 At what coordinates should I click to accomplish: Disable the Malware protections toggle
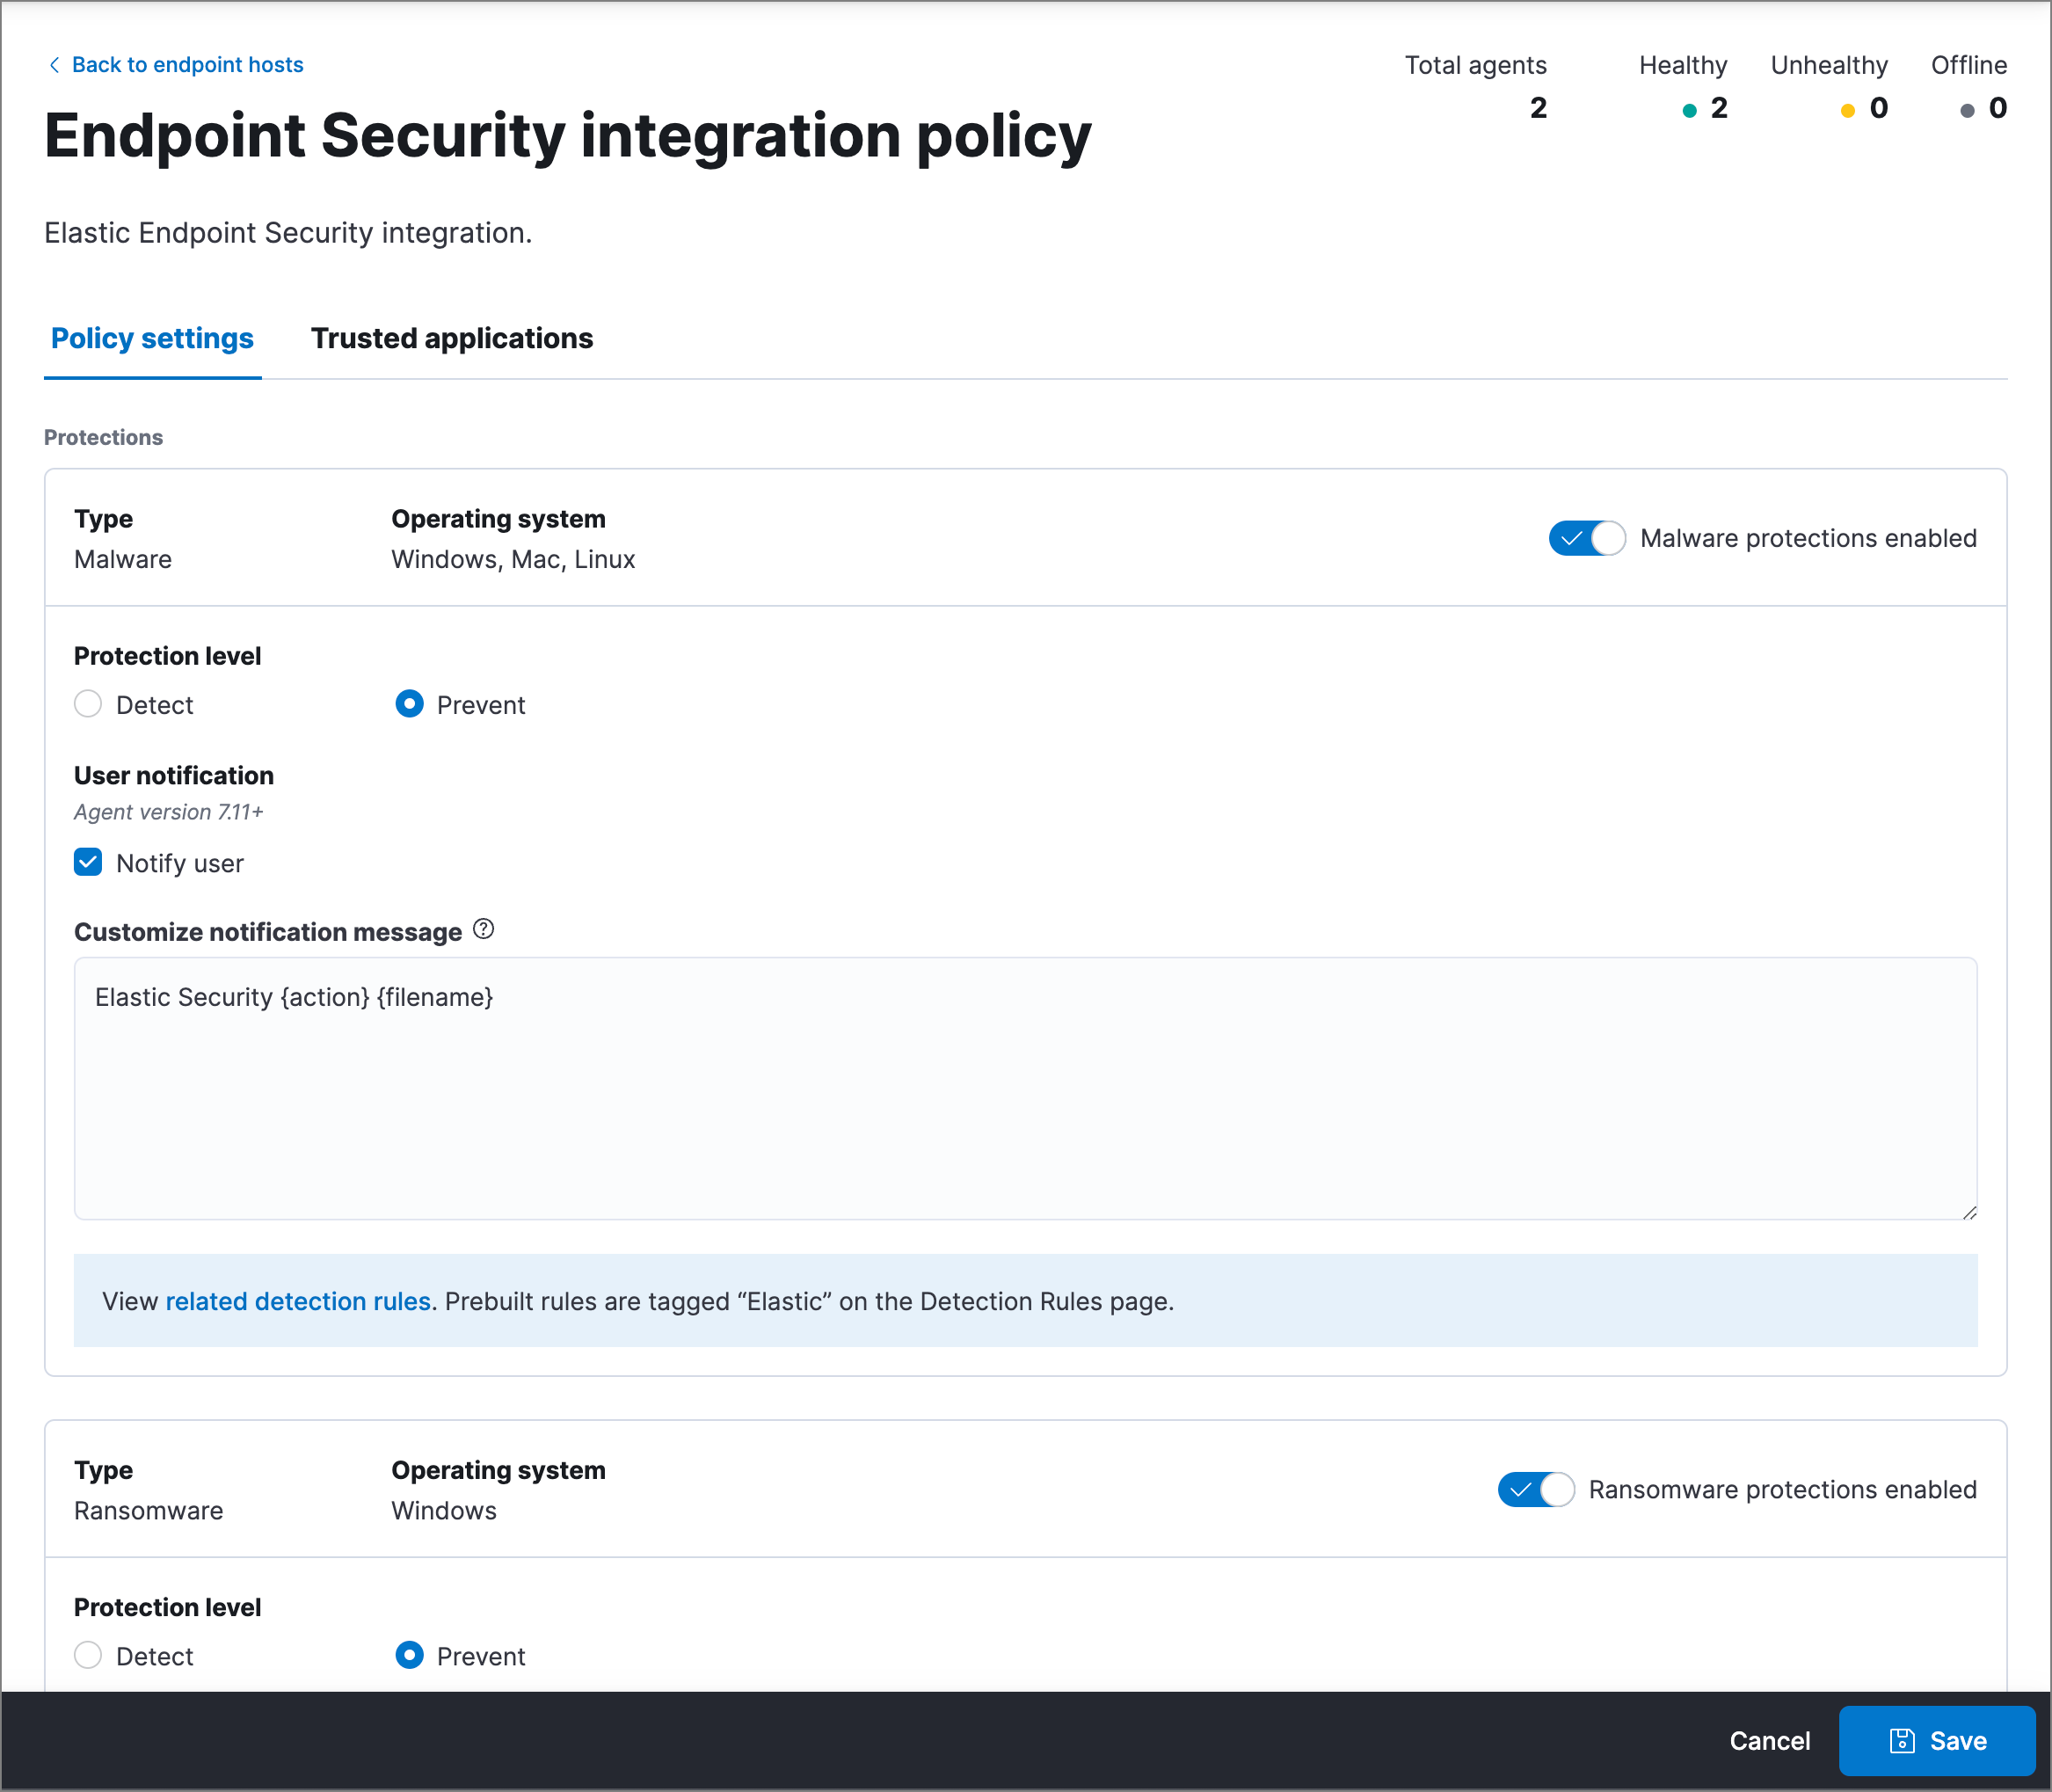[1586, 538]
